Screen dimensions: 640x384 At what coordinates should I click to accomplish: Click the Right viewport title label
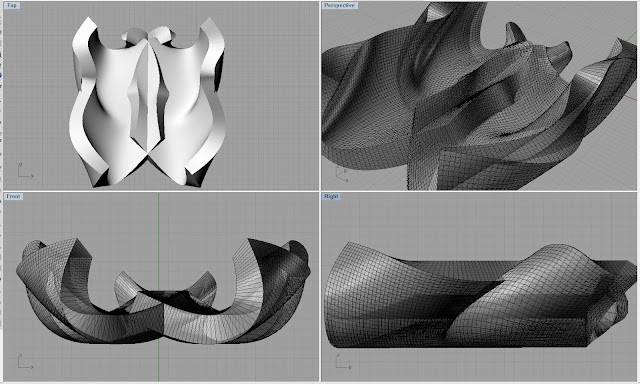[x=331, y=196]
